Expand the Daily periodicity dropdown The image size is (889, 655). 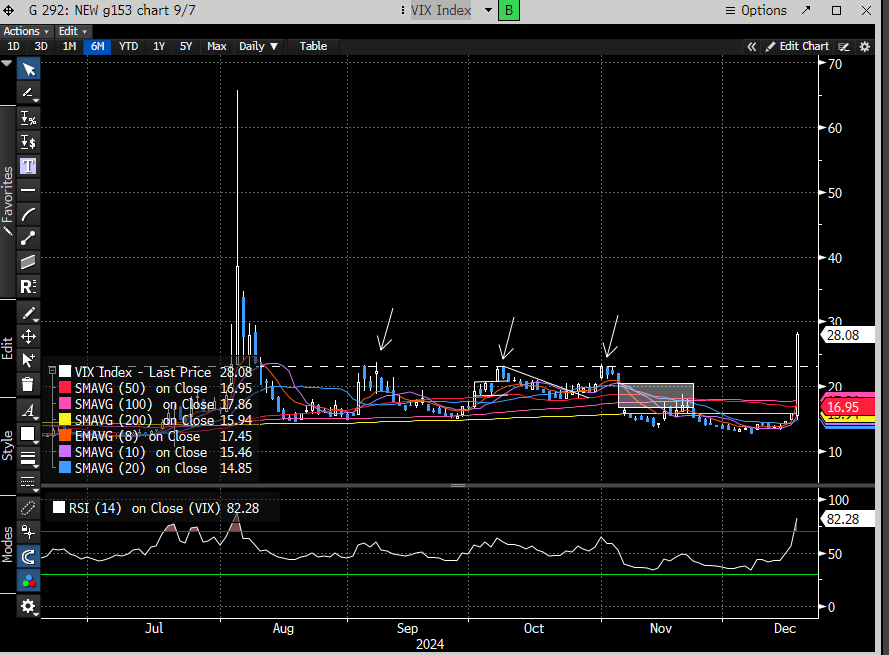[258, 46]
